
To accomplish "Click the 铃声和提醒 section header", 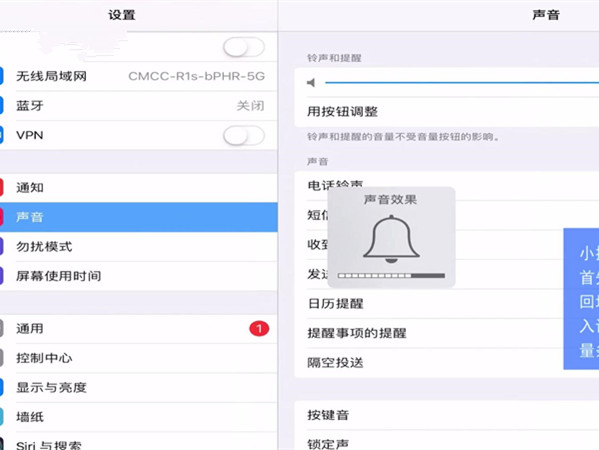I will click(x=334, y=58).
